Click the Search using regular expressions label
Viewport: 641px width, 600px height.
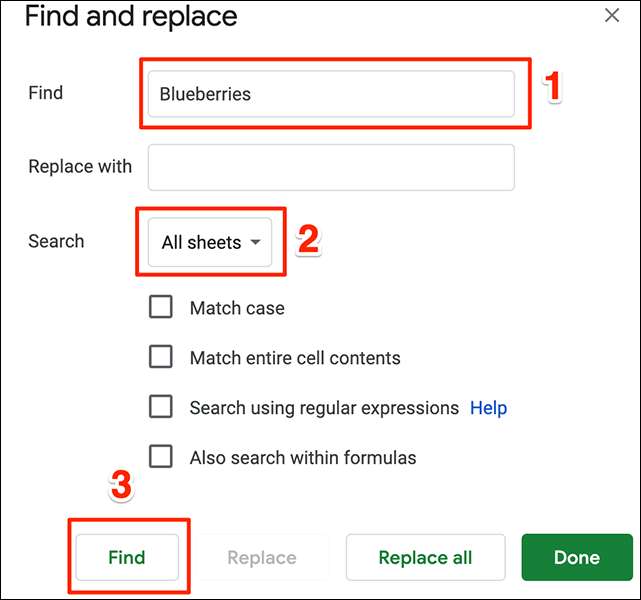pyautogui.click(x=324, y=408)
